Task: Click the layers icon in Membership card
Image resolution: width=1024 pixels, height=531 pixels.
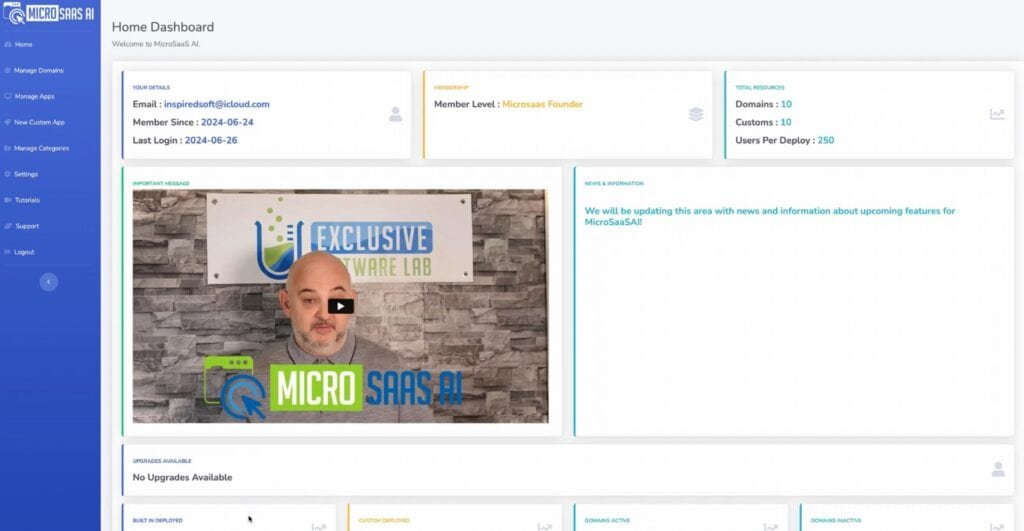Action: (696, 114)
